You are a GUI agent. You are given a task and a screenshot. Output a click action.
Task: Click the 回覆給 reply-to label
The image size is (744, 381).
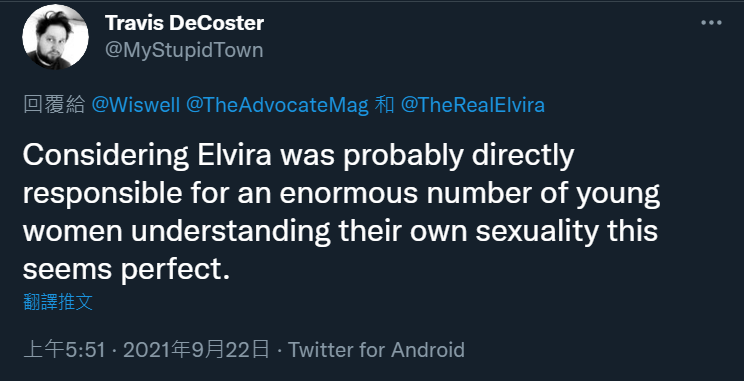click(54, 105)
